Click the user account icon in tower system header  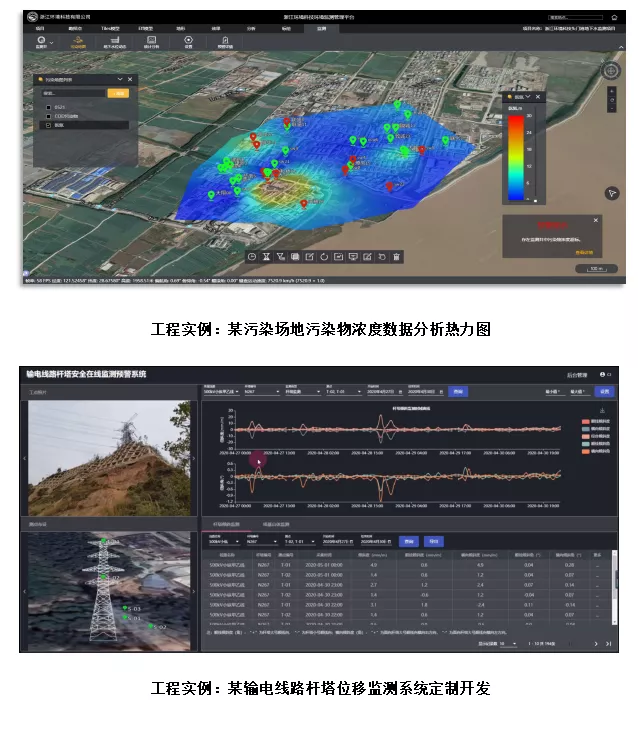click(x=602, y=375)
